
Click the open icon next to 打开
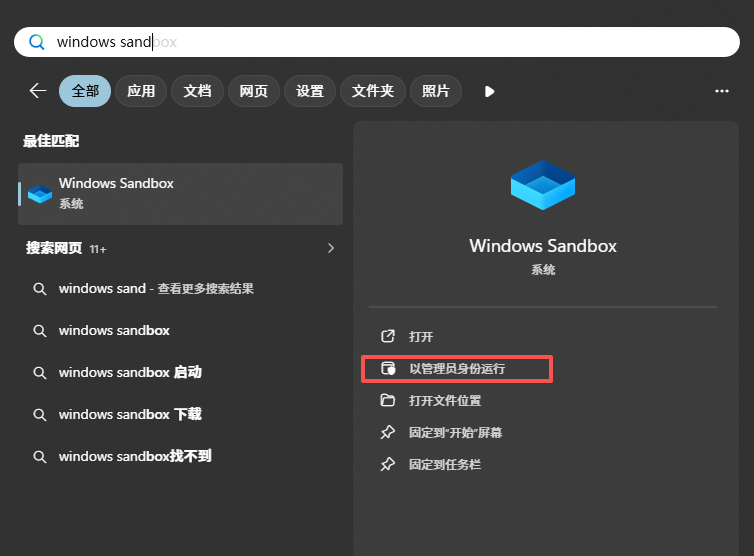[x=388, y=336]
